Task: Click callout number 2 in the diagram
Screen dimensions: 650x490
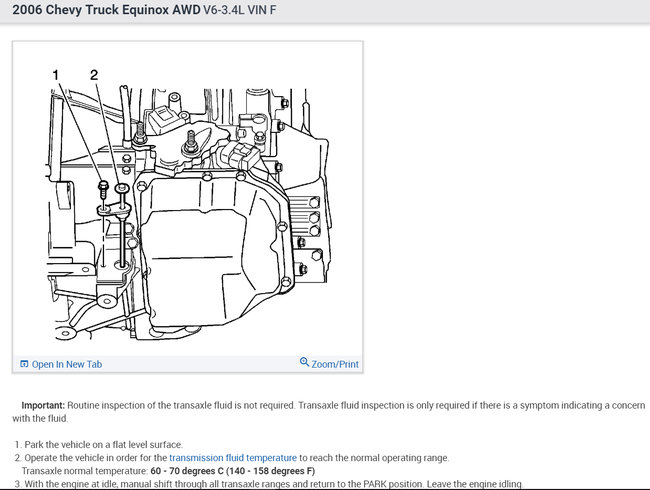Action: coord(94,75)
